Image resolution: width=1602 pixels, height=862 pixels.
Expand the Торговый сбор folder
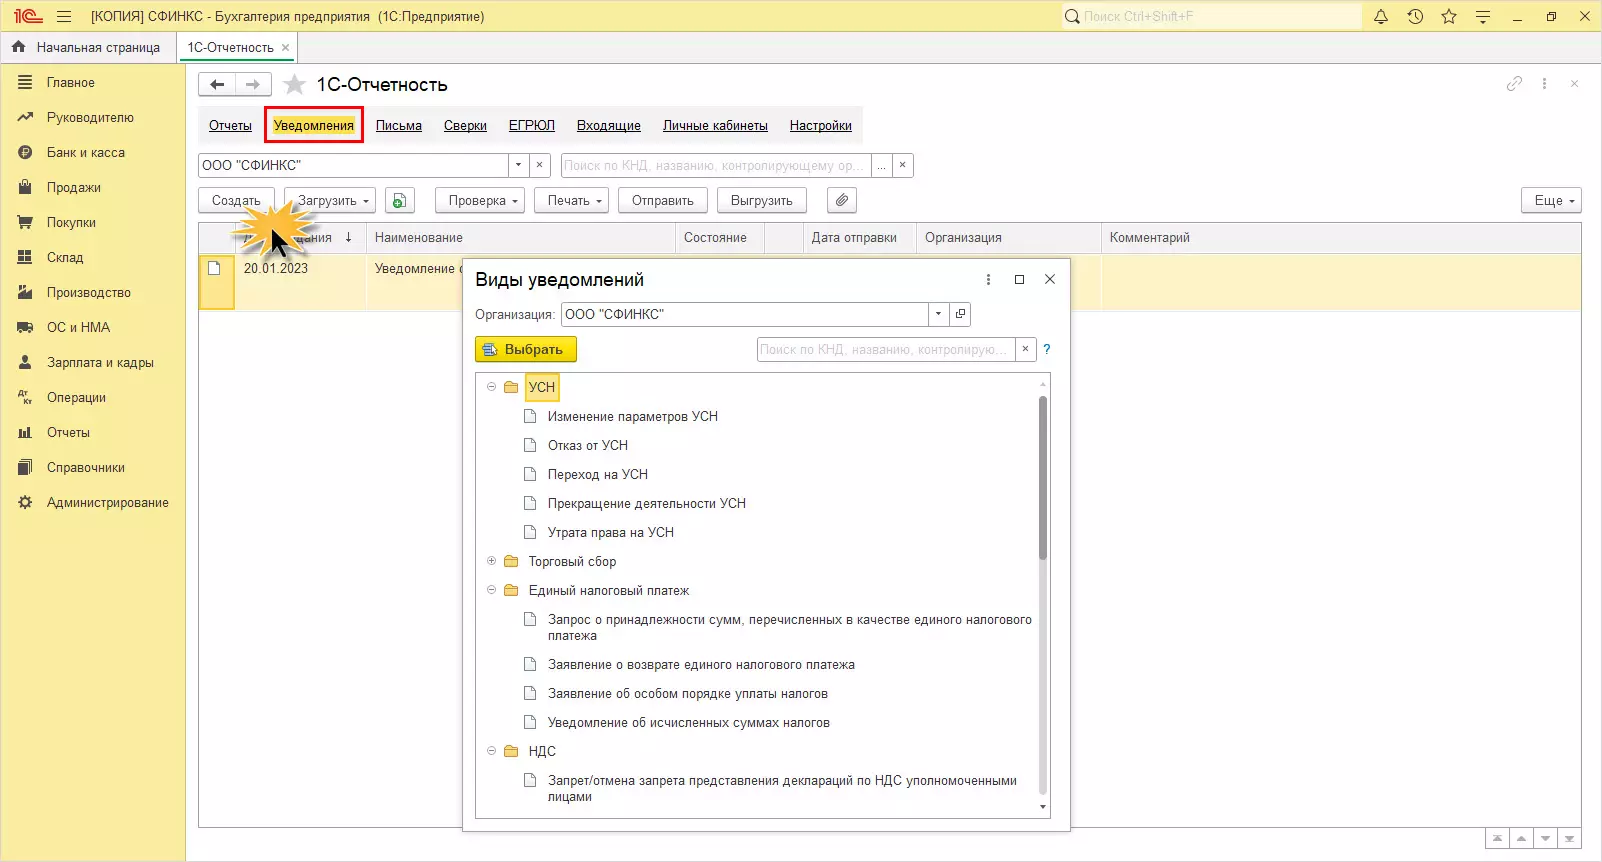(491, 561)
